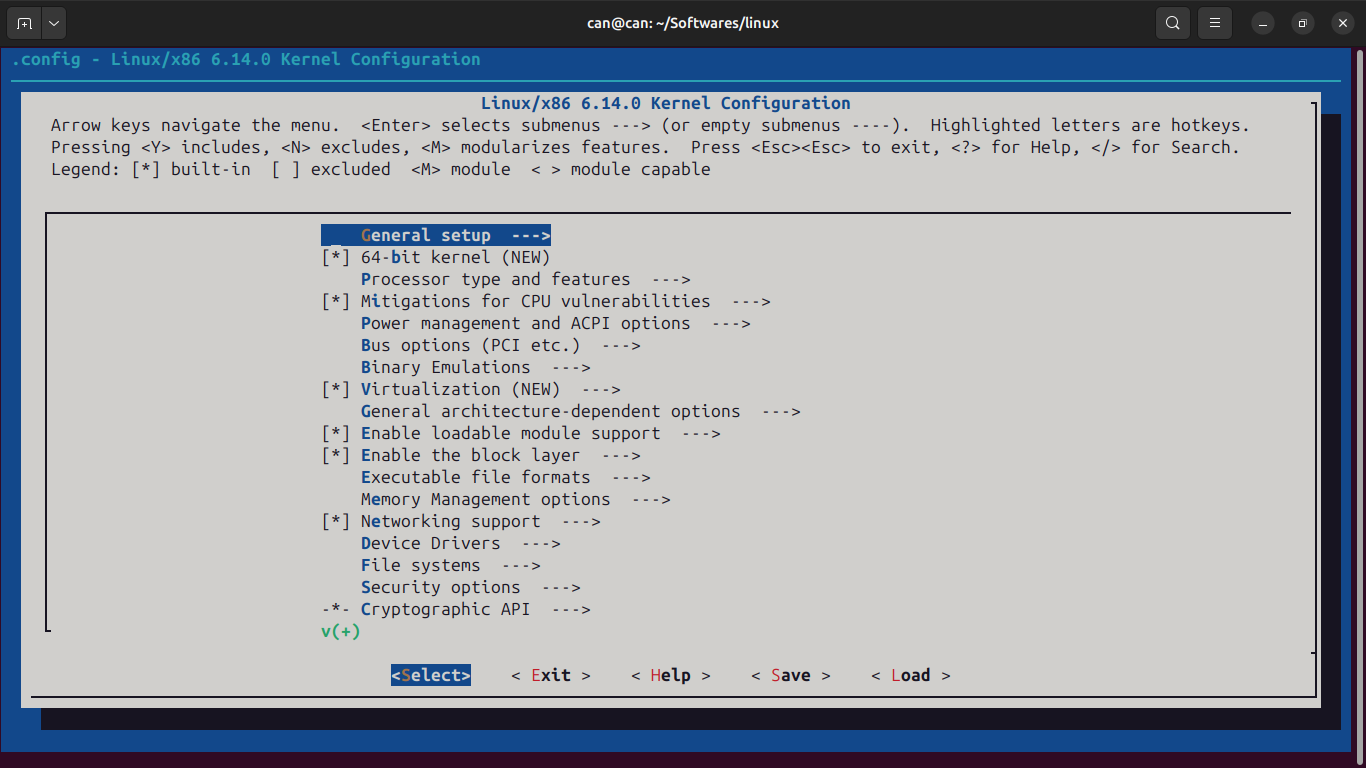Toggle the Networking support checkbox
Image resolution: width=1366 pixels, height=768 pixels.
(336, 521)
